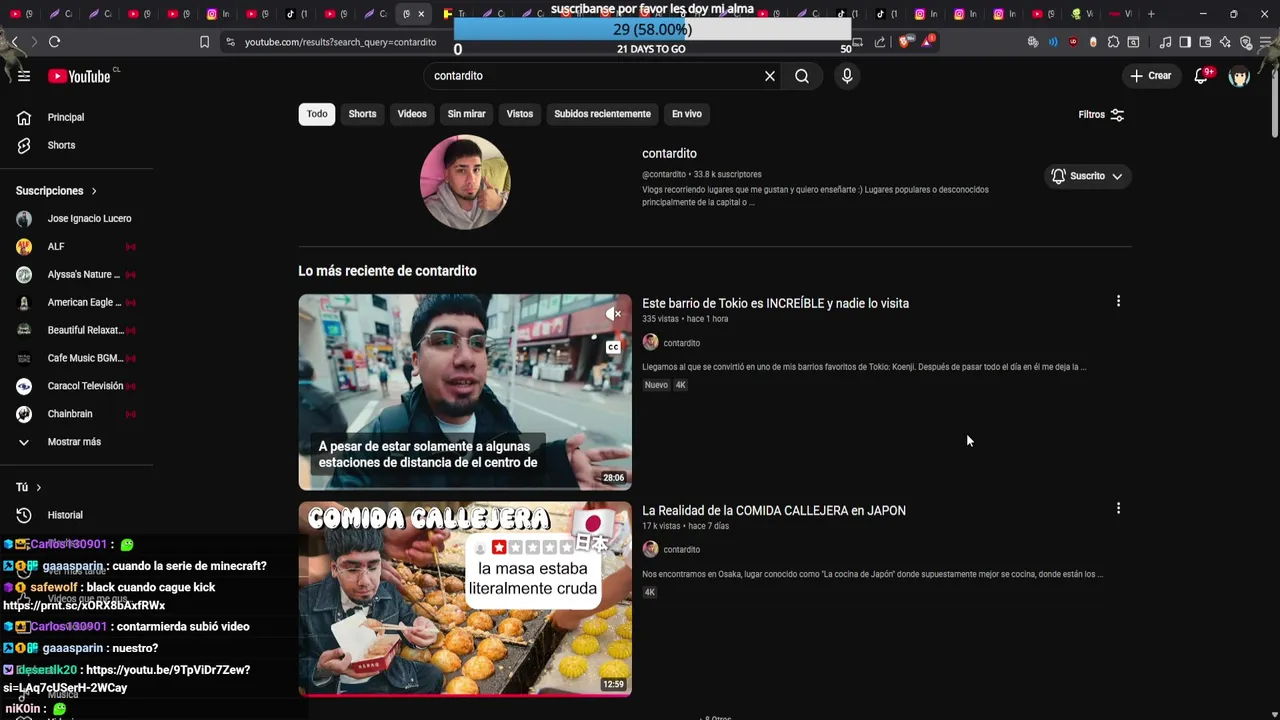Open the Filtros panel
The width and height of the screenshot is (1280, 720).
click(1101, 115)
